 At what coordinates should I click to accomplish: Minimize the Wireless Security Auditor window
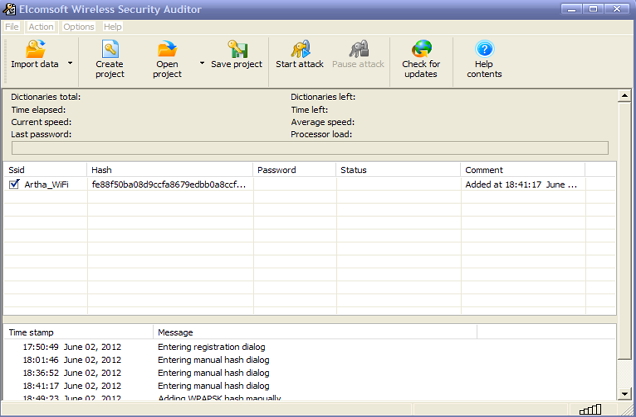click(572, 9)
